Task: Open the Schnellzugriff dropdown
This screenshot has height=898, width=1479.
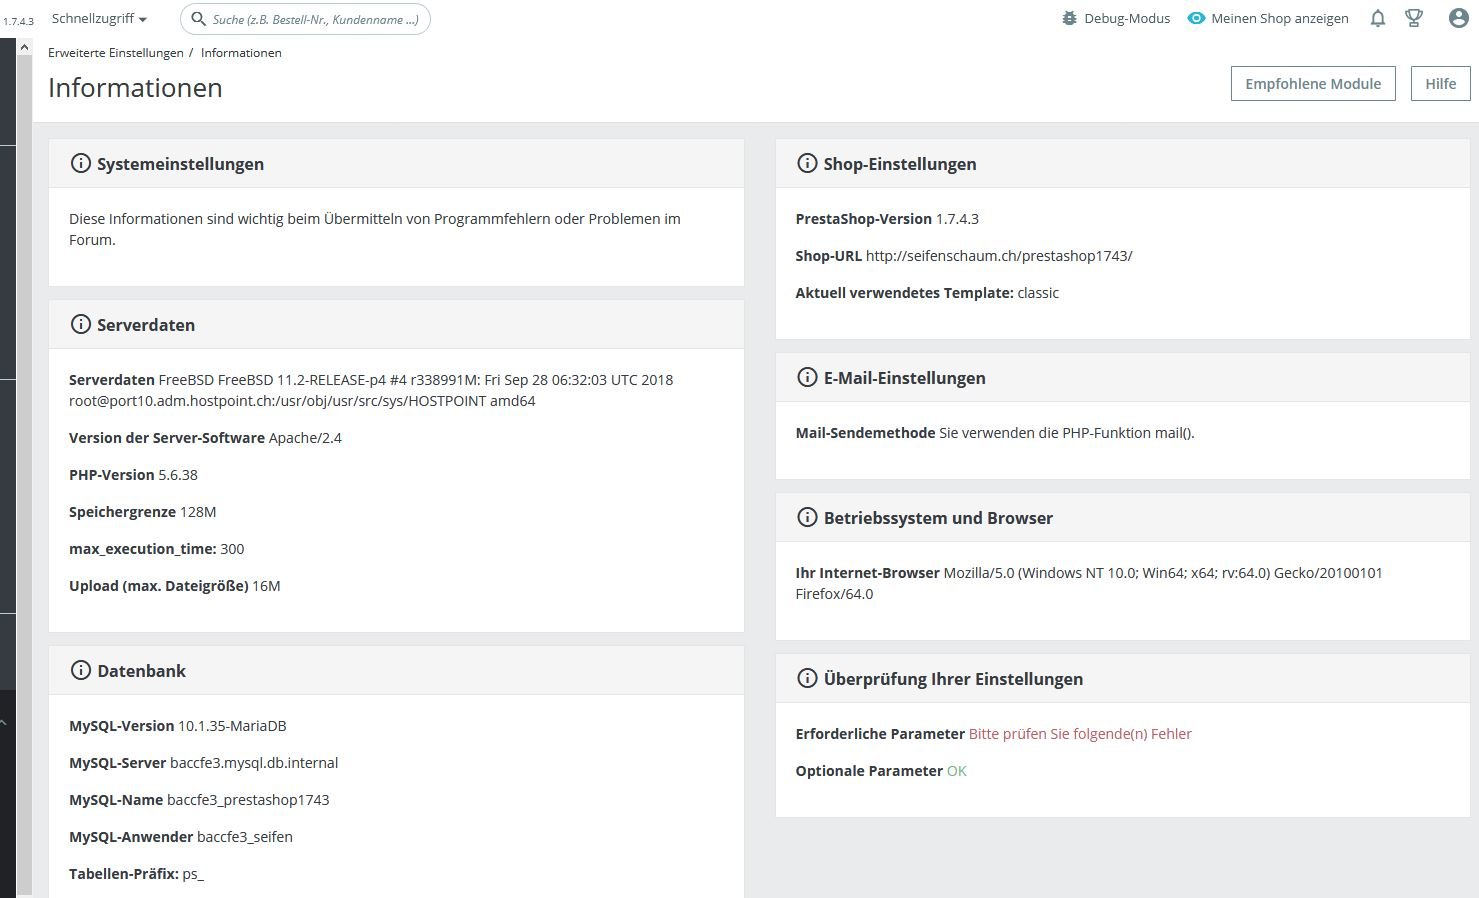Action: point(99,19)
